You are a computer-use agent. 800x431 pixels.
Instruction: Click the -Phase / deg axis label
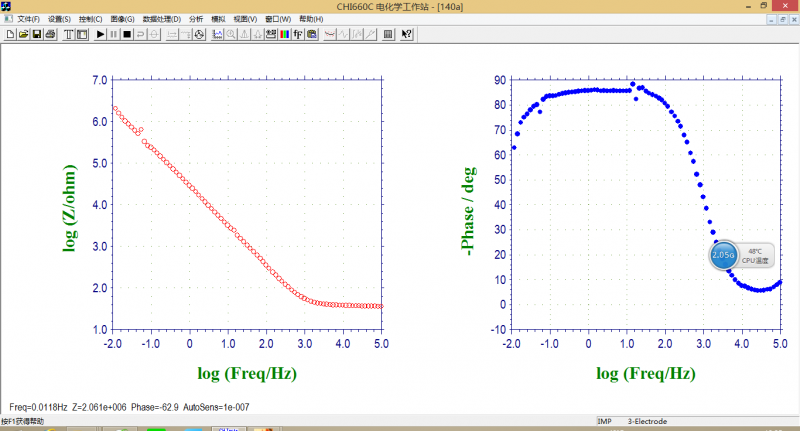(468, 211)
